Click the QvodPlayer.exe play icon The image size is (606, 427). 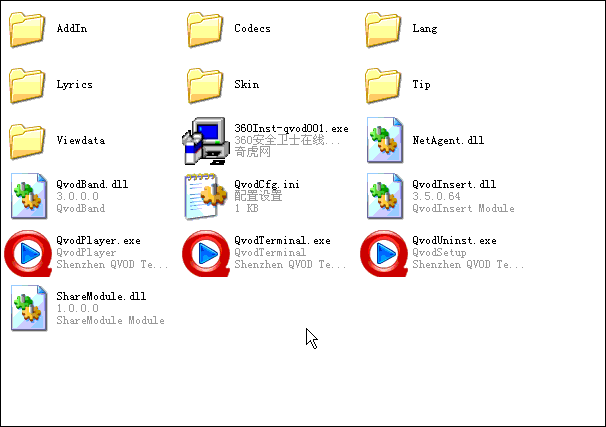click(28, 253)
